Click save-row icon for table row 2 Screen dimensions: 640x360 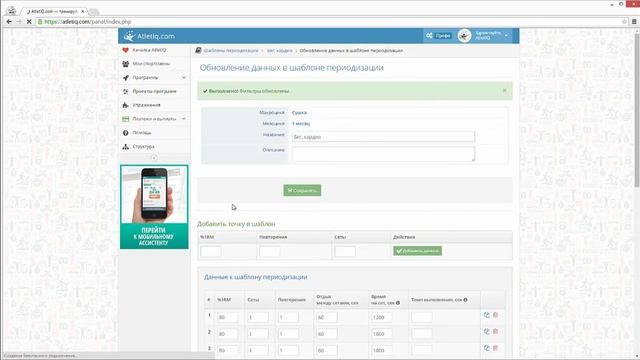487,332
